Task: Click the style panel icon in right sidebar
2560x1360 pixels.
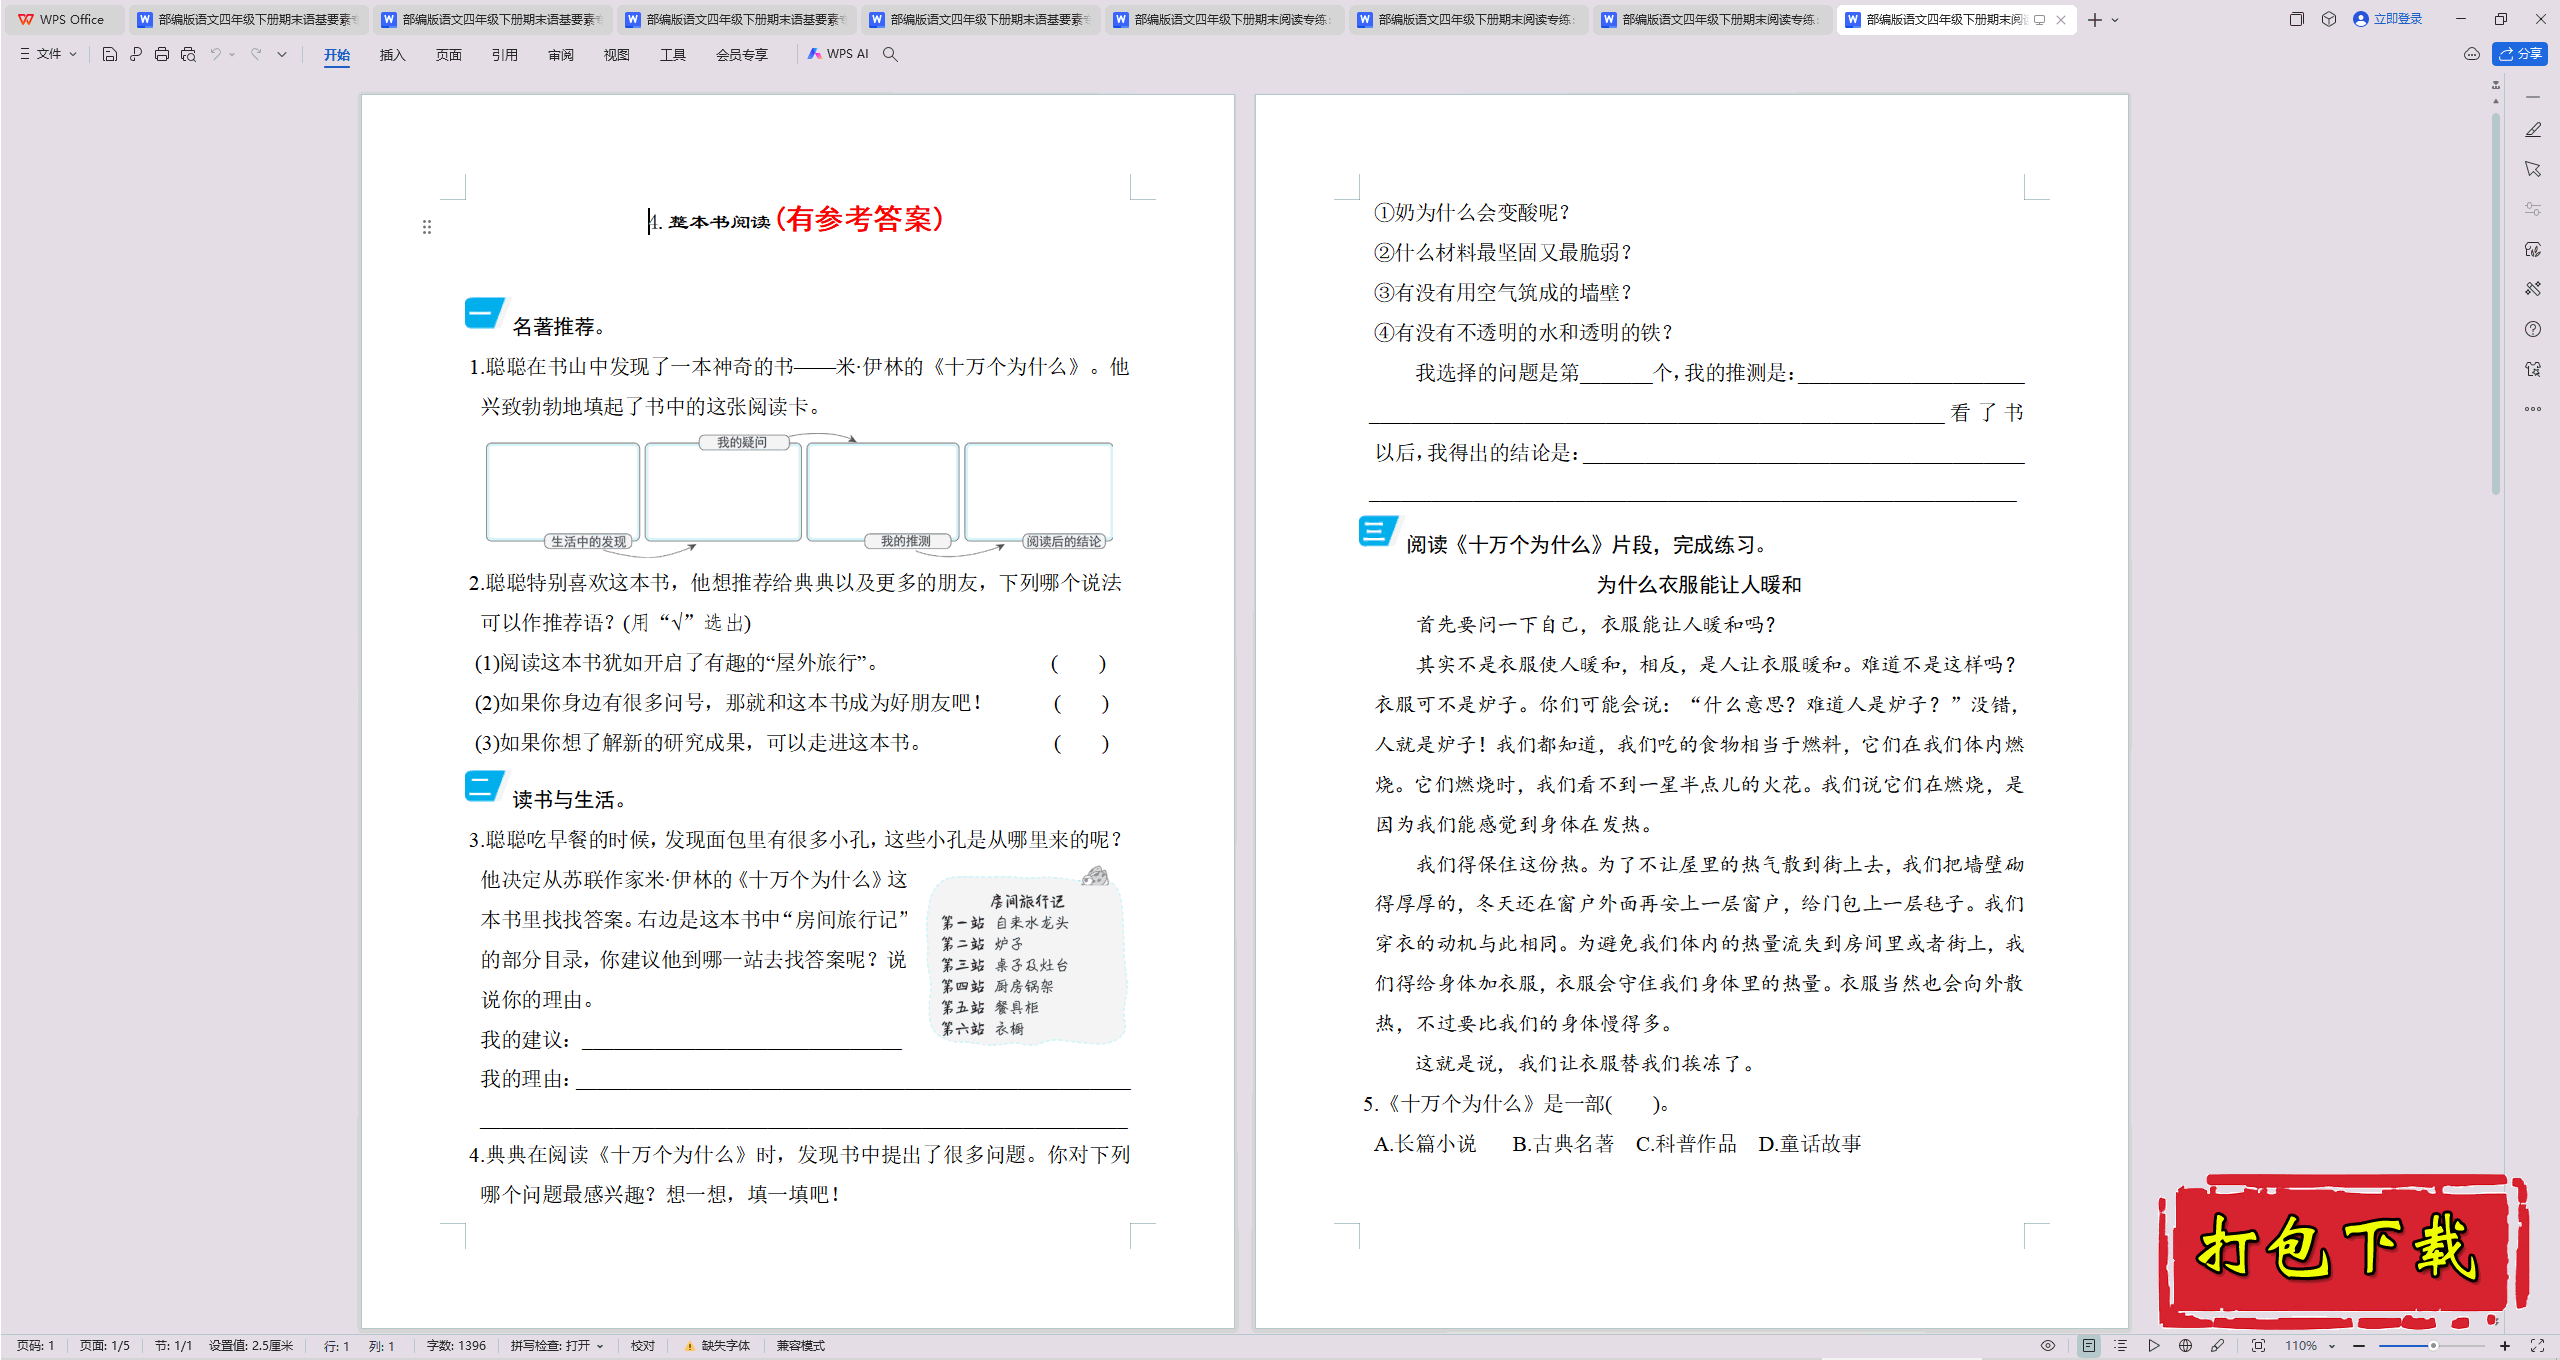Action: 2533,249
